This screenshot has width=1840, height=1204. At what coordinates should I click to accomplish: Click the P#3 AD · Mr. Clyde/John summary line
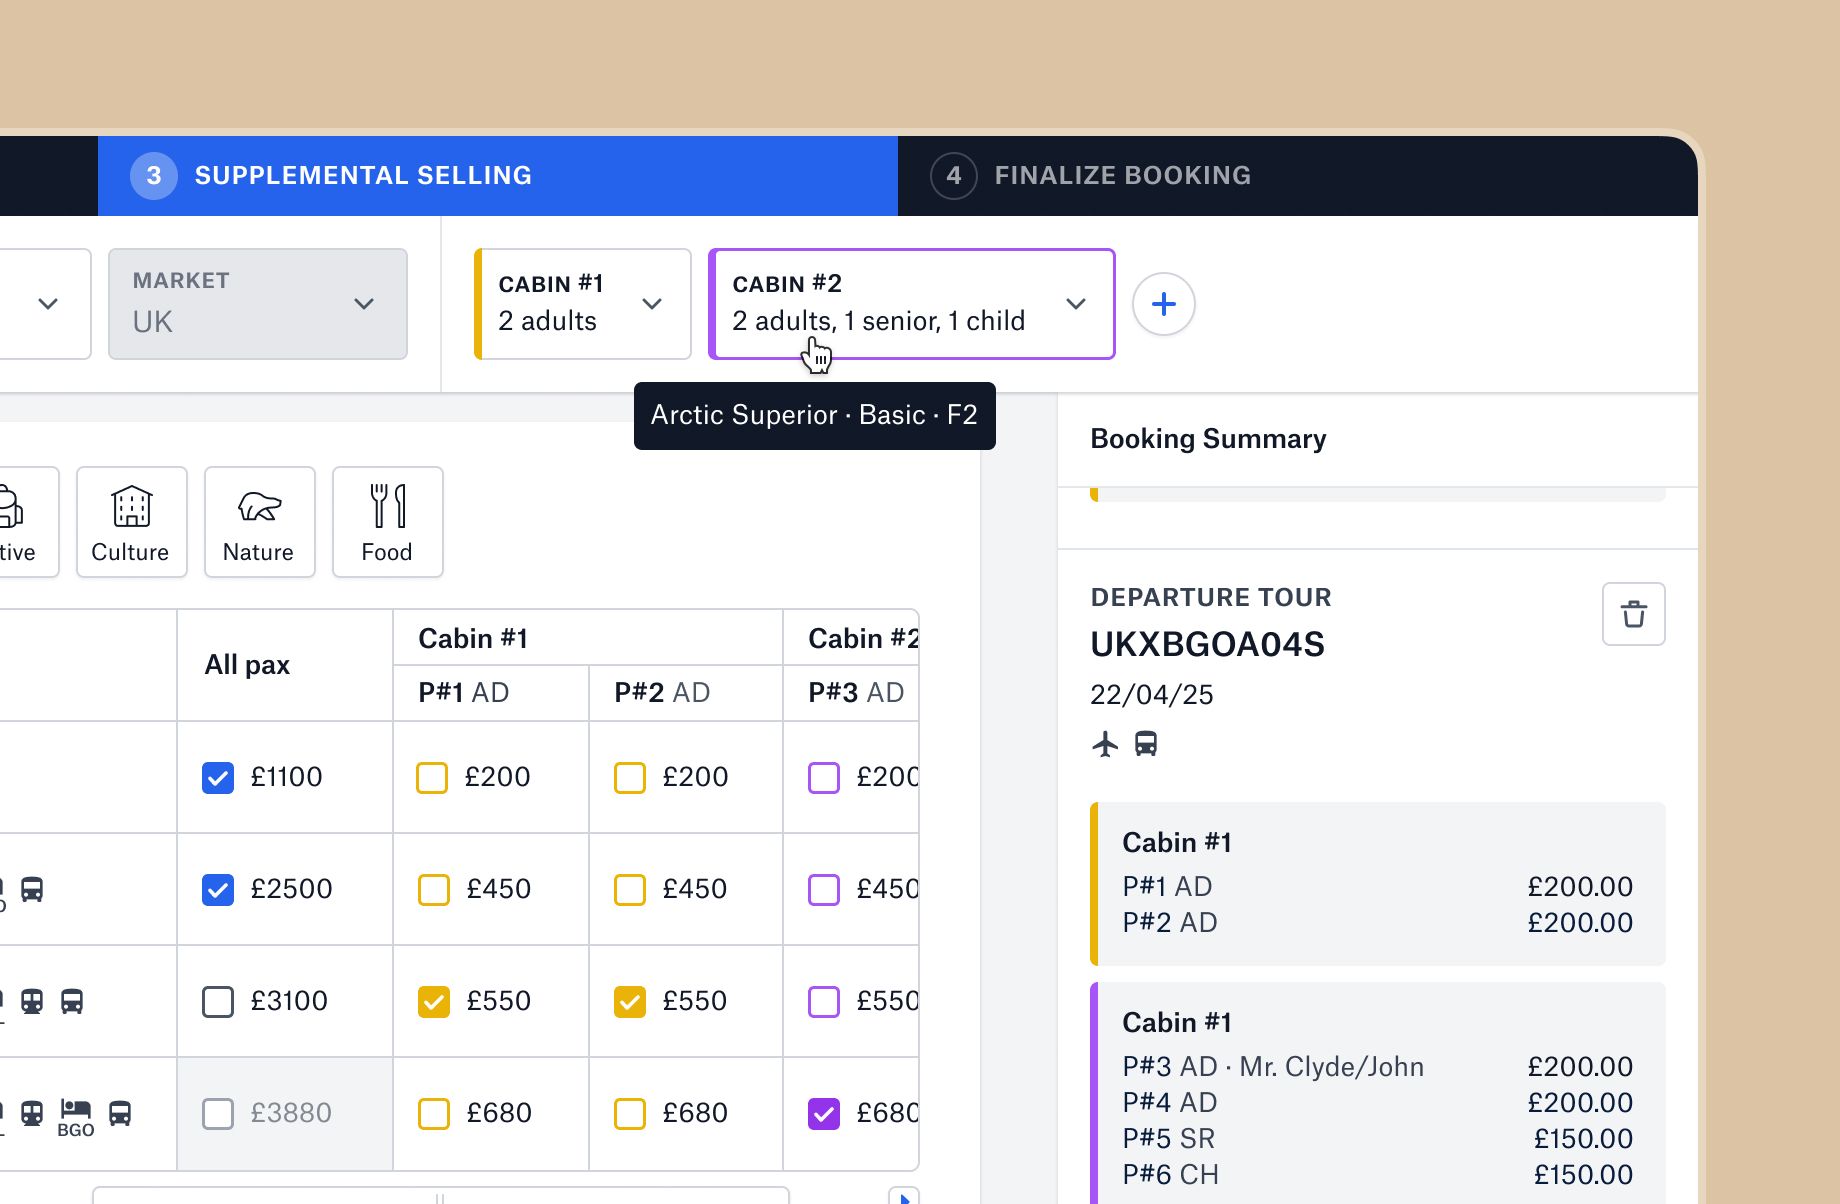pos(1378,1067)
